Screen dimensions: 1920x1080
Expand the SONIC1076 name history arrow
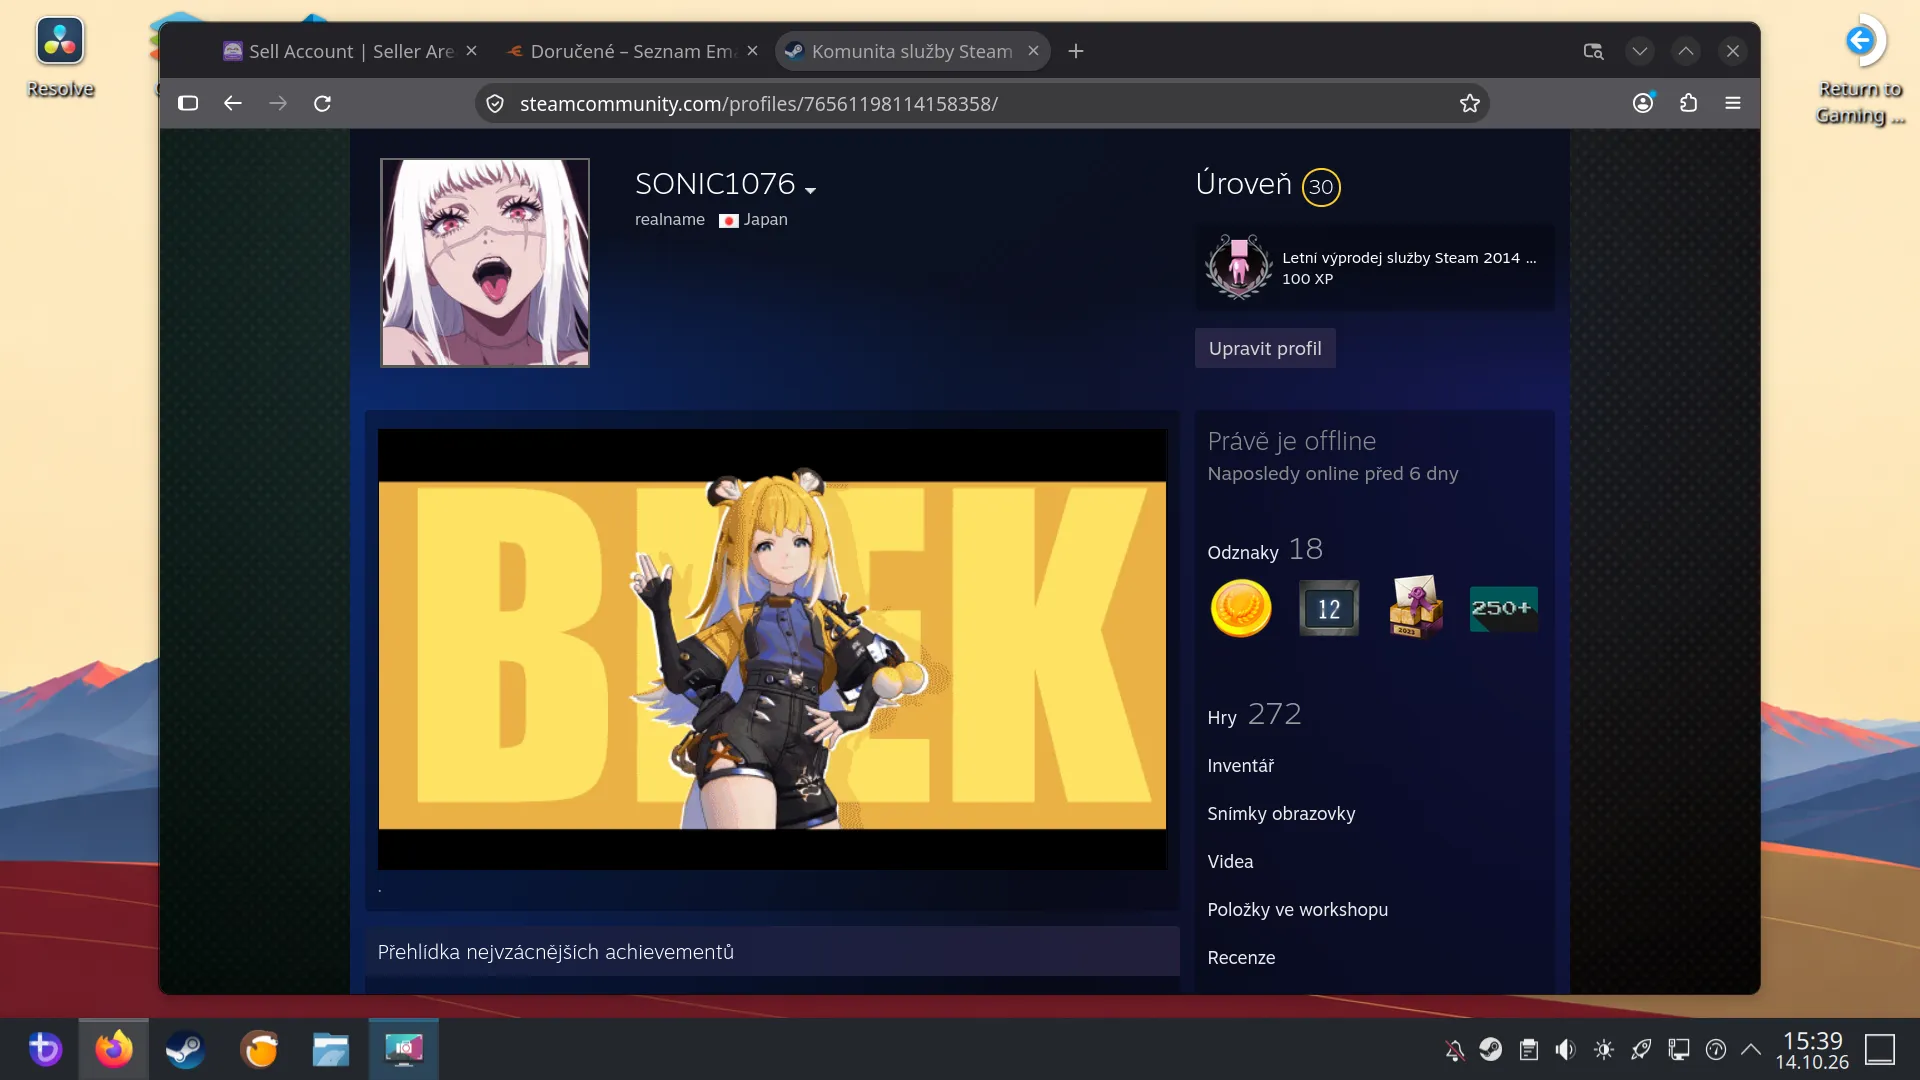(x=810, y=190)
